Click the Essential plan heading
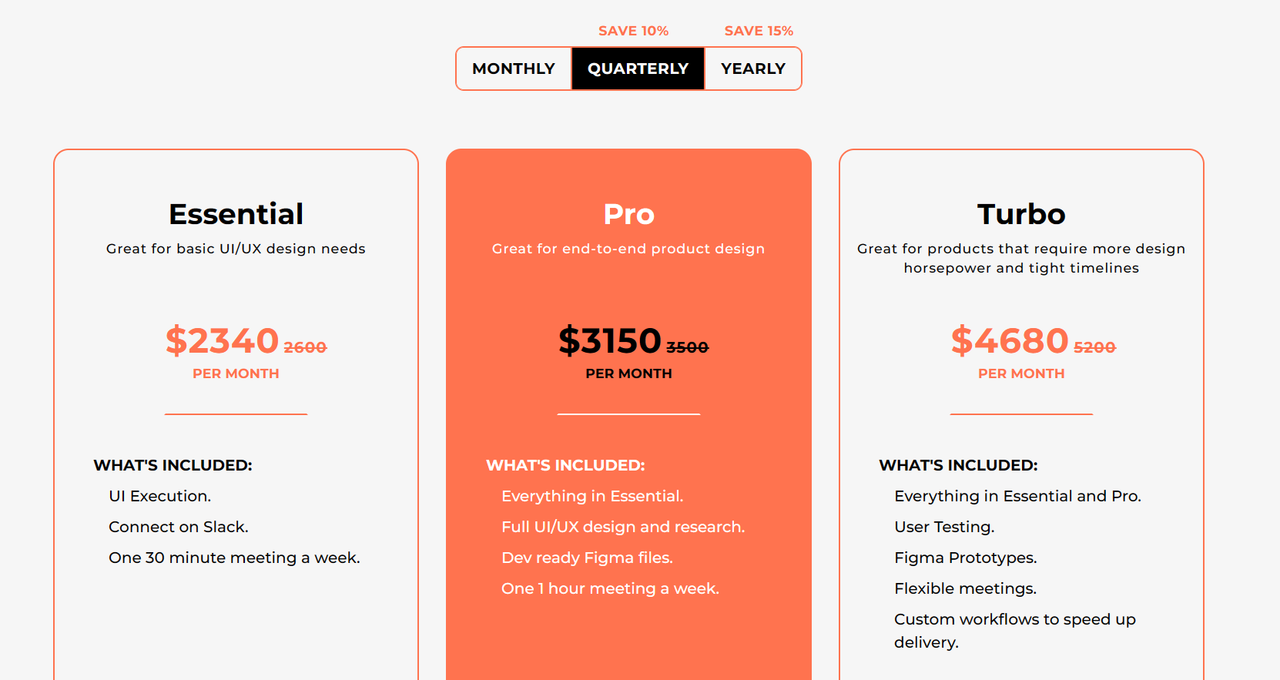Image resolution: width=1280 pixels, height=680 pixels. tap(236, 214)
